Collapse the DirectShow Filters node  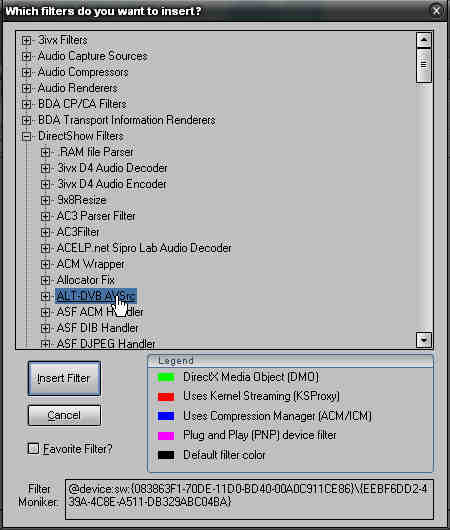point(26,136)
